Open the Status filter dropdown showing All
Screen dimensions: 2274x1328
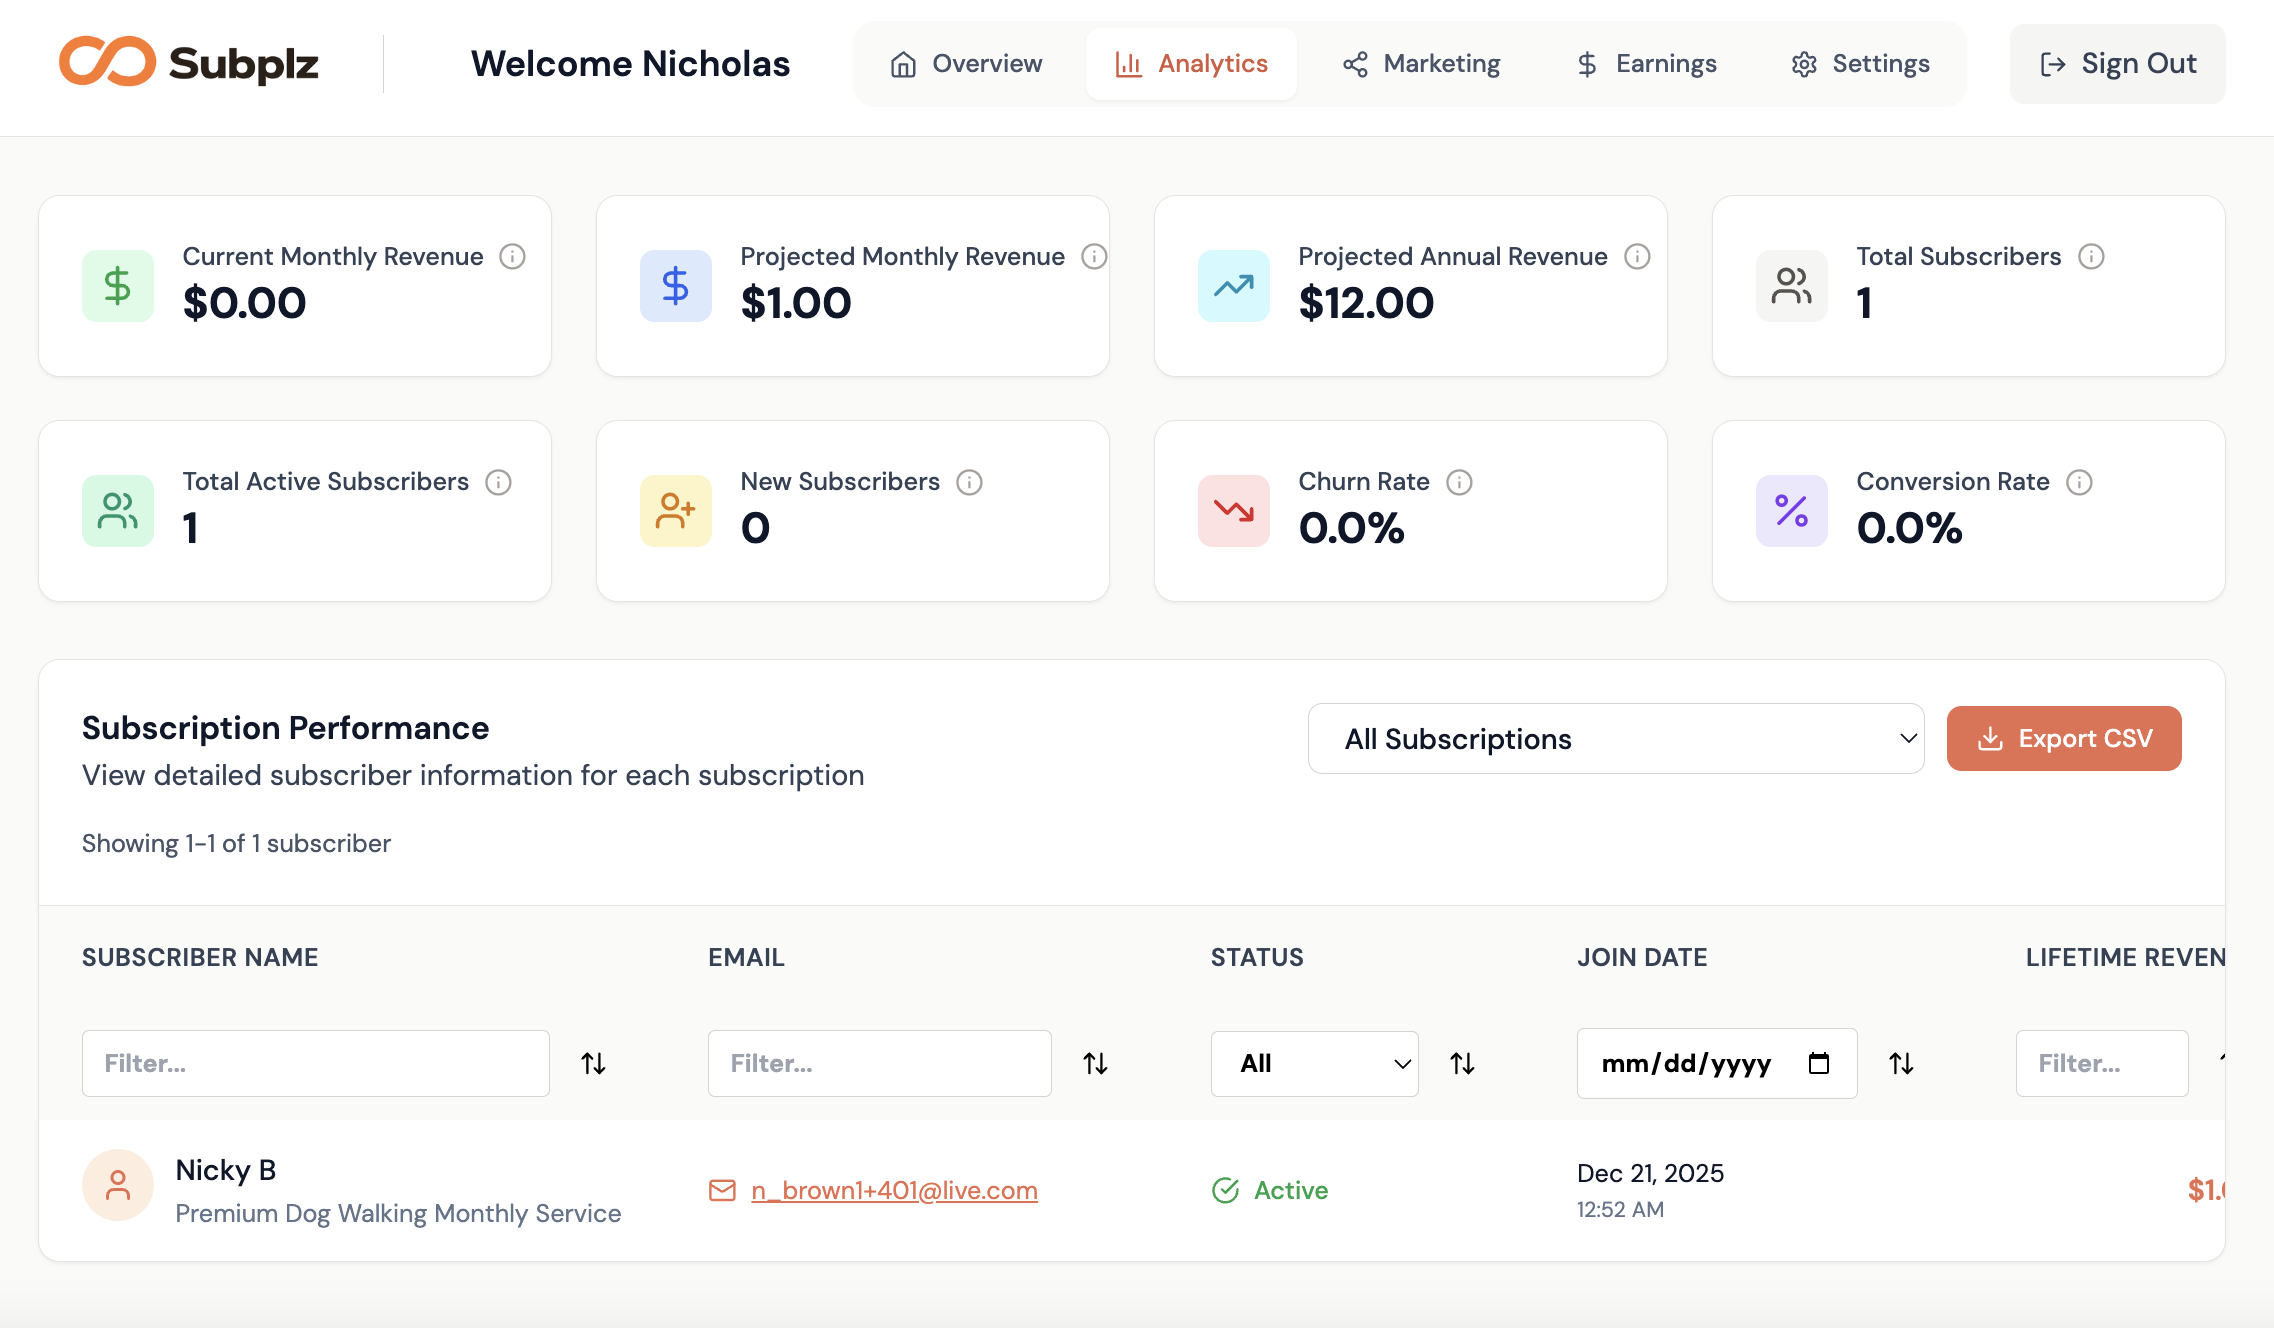point(1313,1063)
